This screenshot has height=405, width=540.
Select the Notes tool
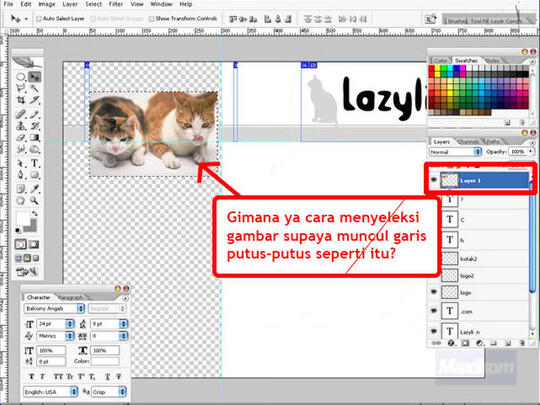pos(21,188)
